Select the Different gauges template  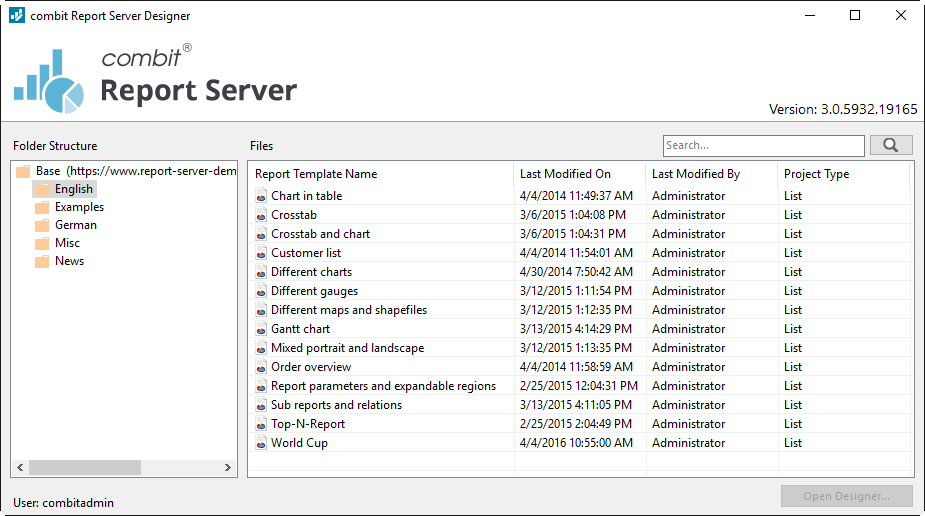314,291
